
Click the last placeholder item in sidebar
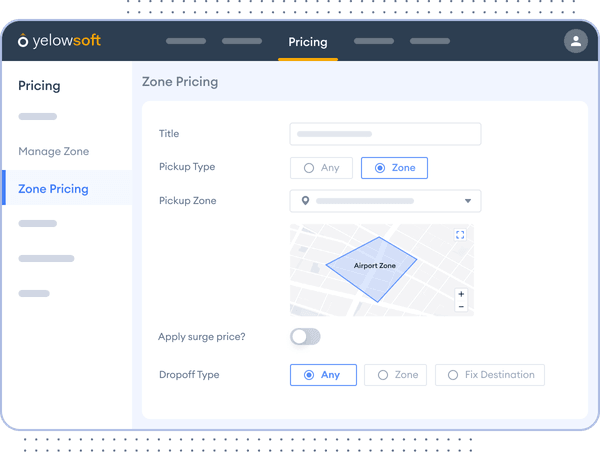click(x=34, y=293)
